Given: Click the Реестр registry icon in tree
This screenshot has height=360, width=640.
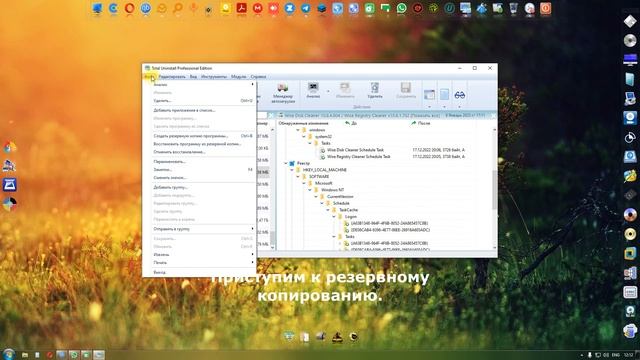Looking at the screenshot, I should [292, 163].
